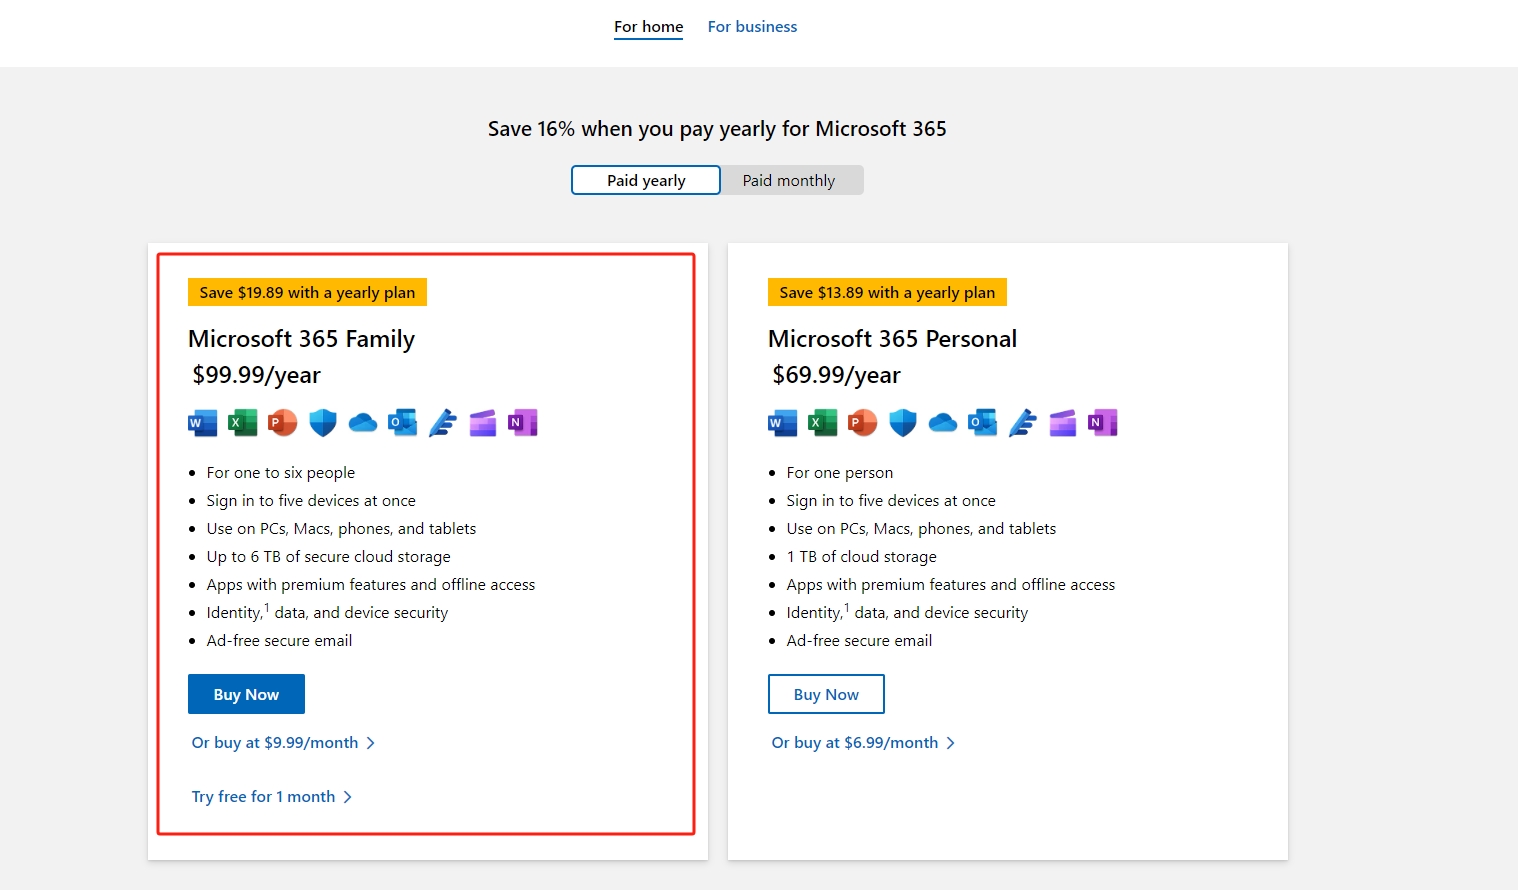Click the Clipchamp icon on Personal plan
Screen dimensions: 1518x890
click(x=1062, y=422)
